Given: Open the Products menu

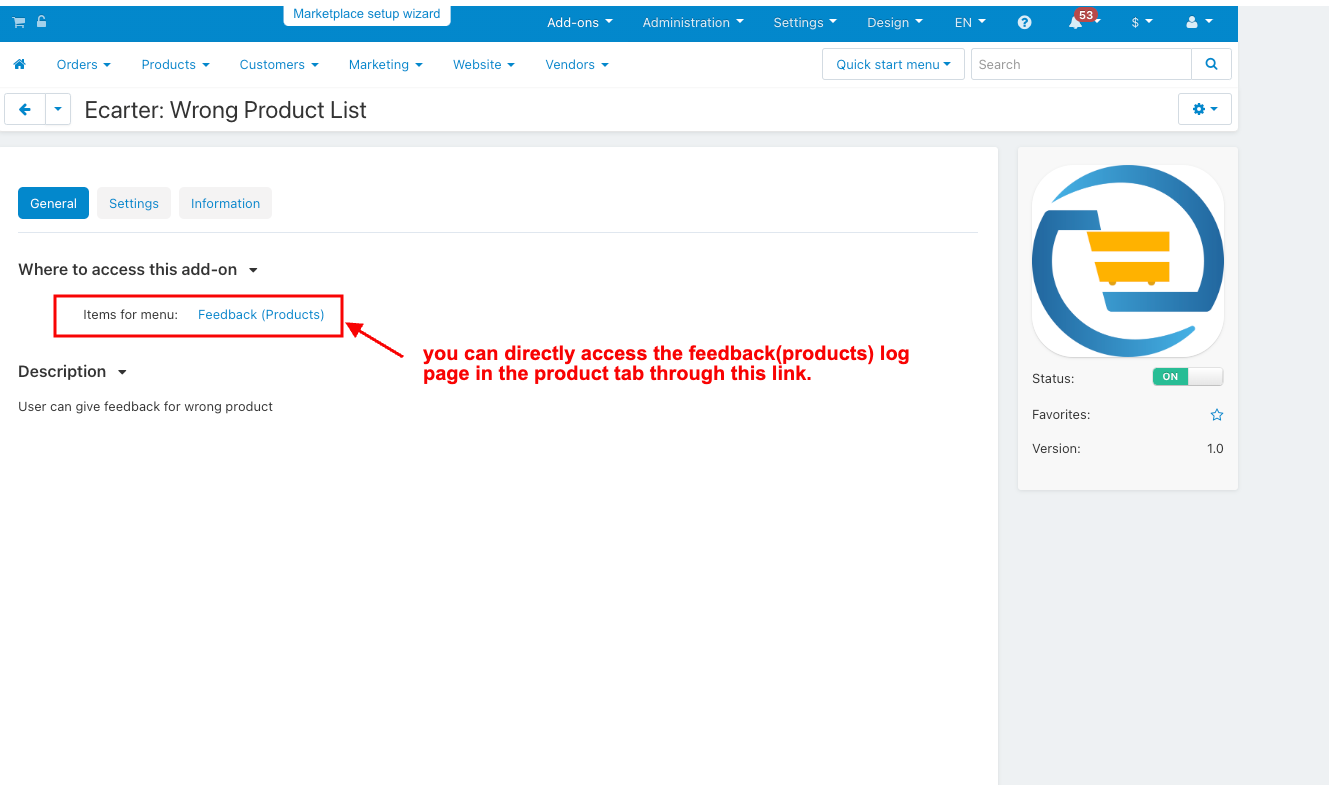Looking at the screenshot, I should click(x=175, y=64).
